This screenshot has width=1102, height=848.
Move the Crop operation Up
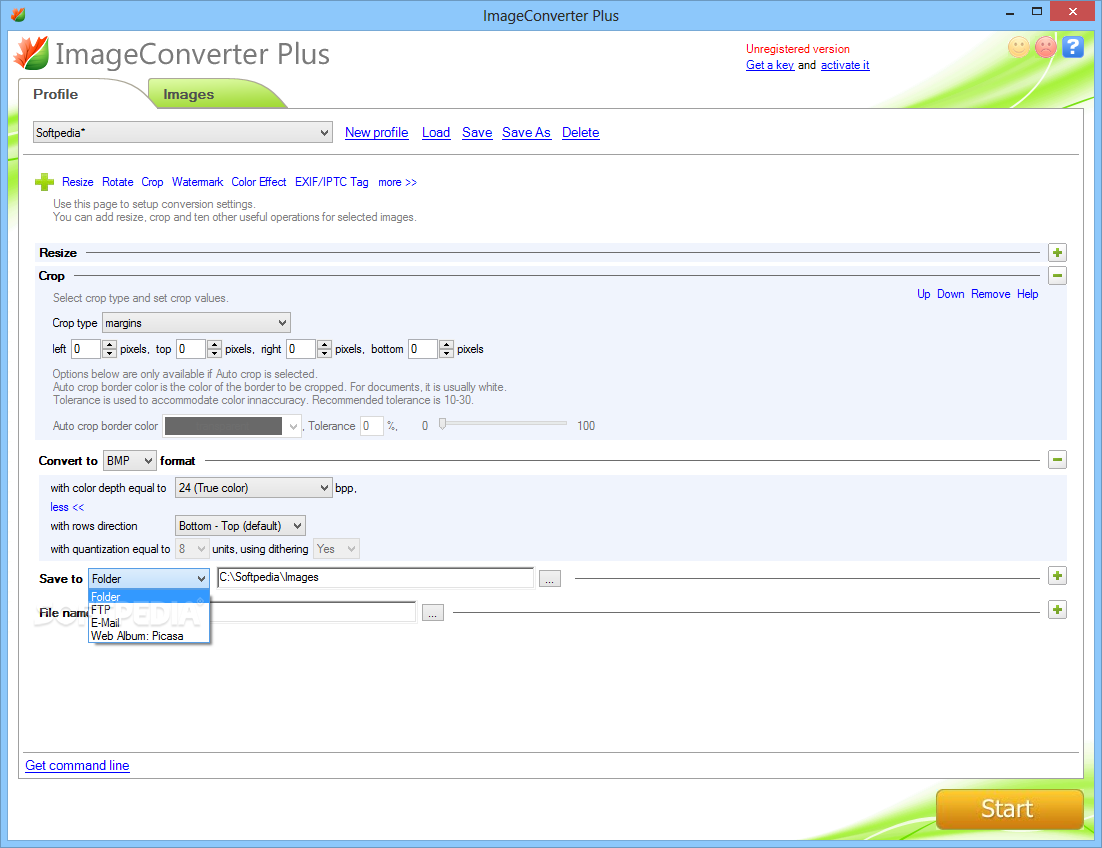923,294
